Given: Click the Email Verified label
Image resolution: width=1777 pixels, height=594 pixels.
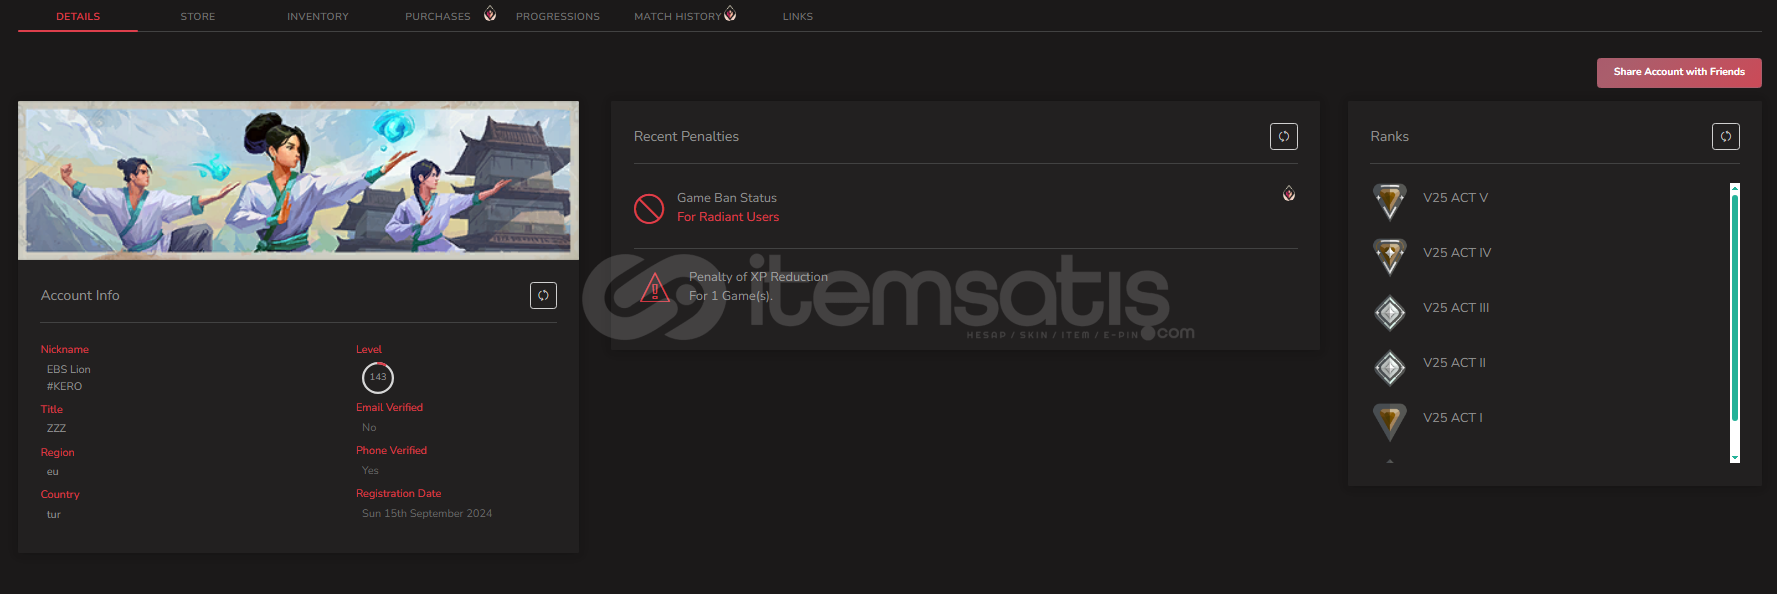Looking at the screenshot, I should coord(389,407).
